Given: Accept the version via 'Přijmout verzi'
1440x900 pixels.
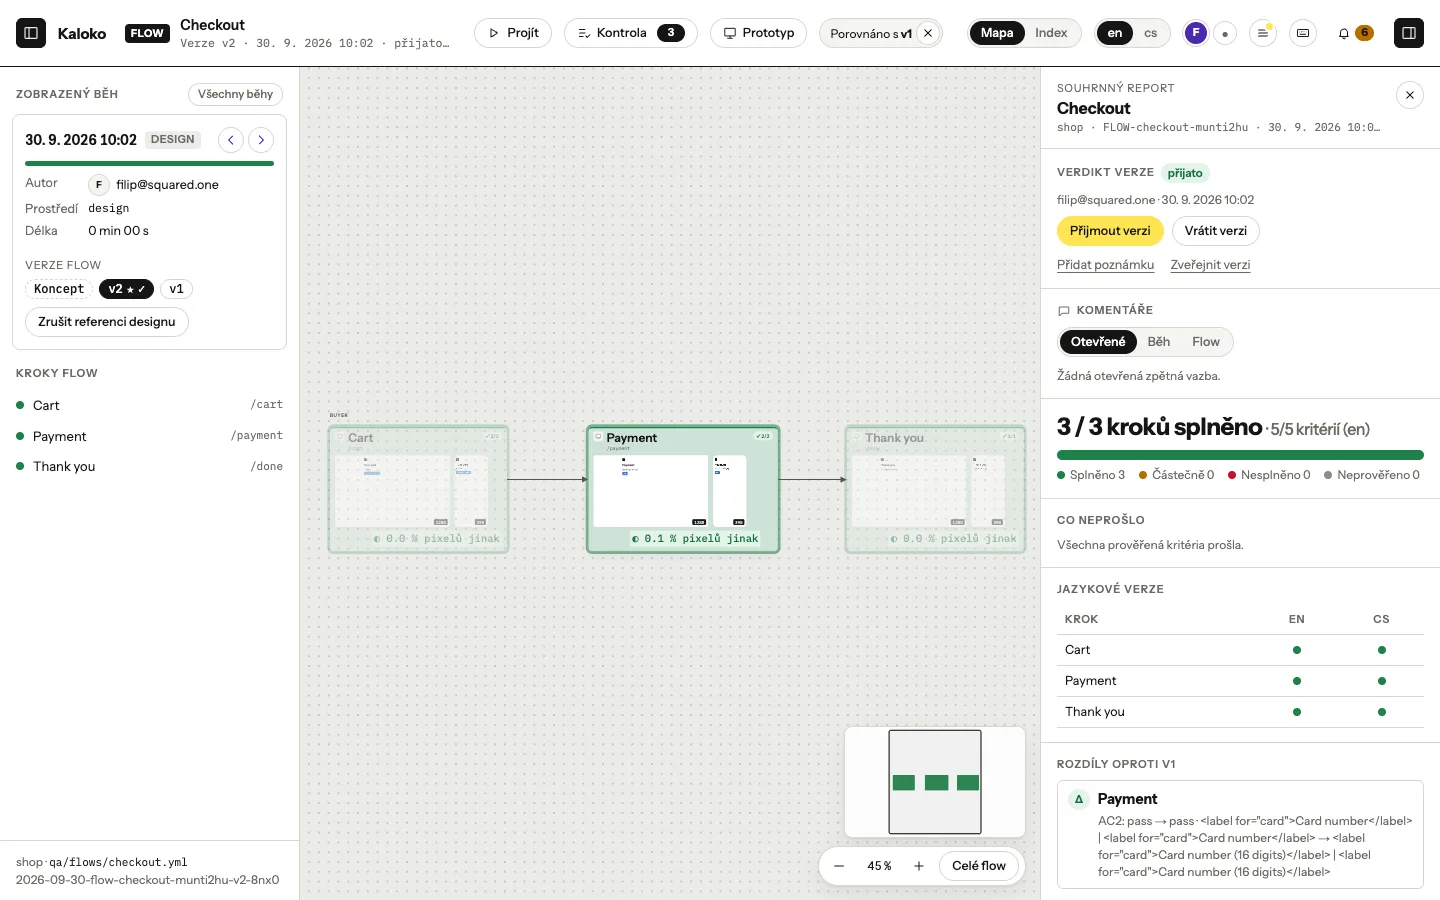Looking at the screenshot, I should [x=1110, y=231].
